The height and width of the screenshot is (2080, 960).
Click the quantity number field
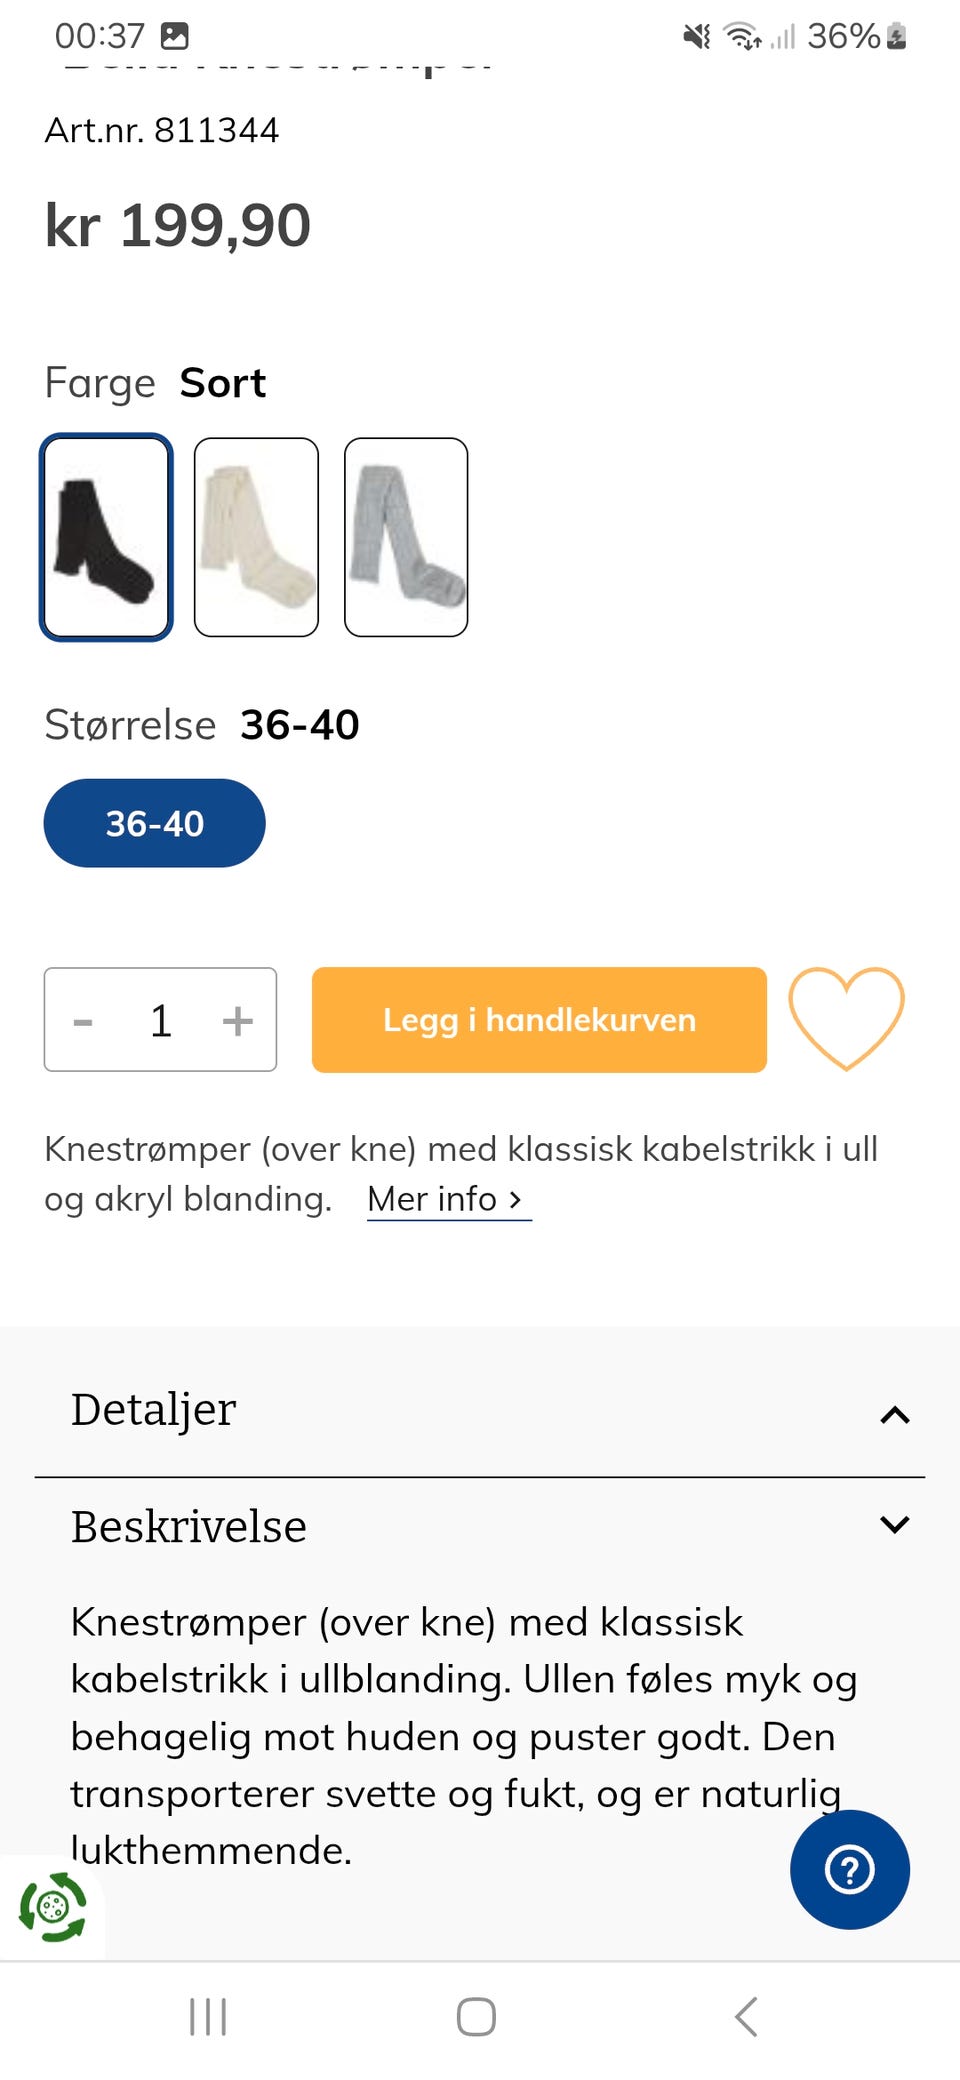click(161, 1021)
